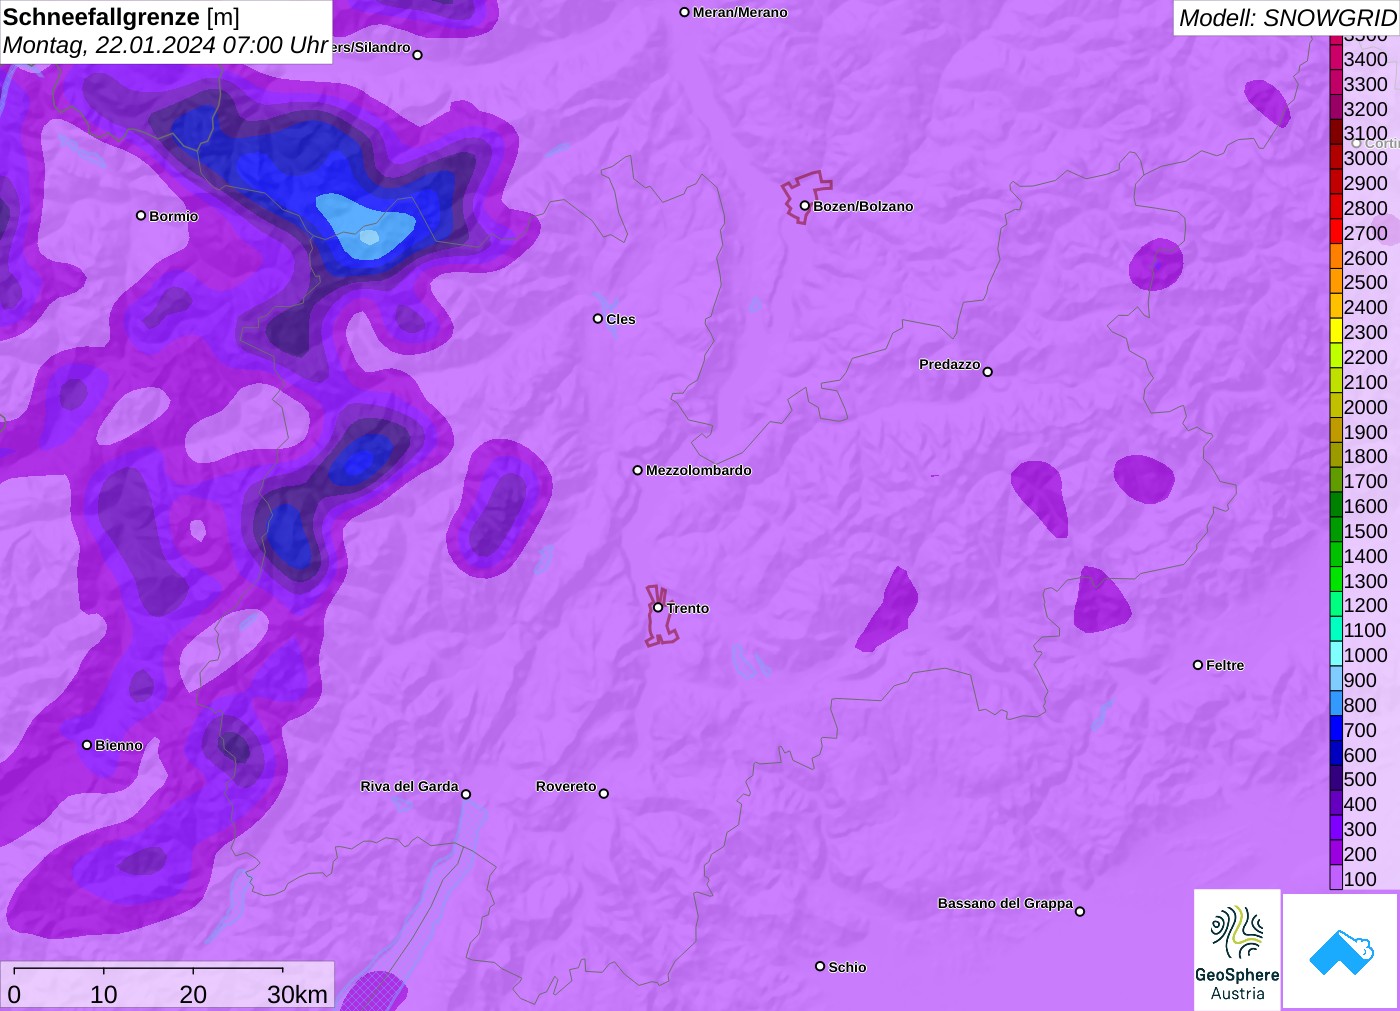Click the Modell: SNOWGRID label
This screenshot has width=1400, height=1011.
click(1287, 18)
